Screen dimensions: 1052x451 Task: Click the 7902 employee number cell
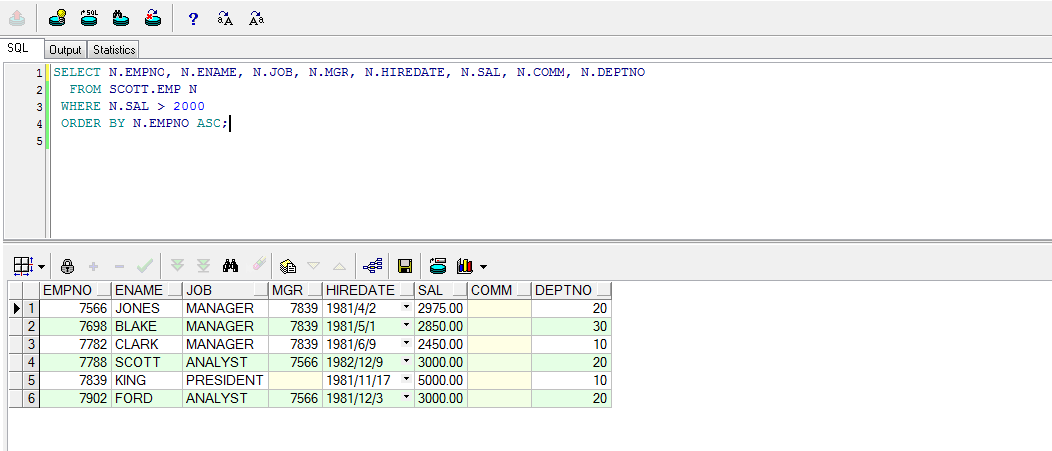[76, 399]
